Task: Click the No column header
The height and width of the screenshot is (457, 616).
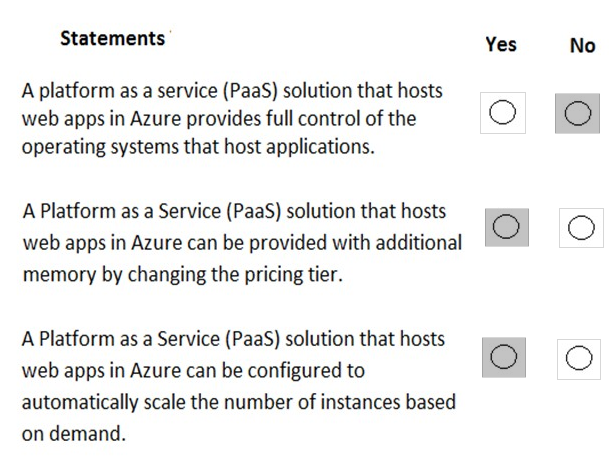Action: pyautogui.click(x=583, y=45)
